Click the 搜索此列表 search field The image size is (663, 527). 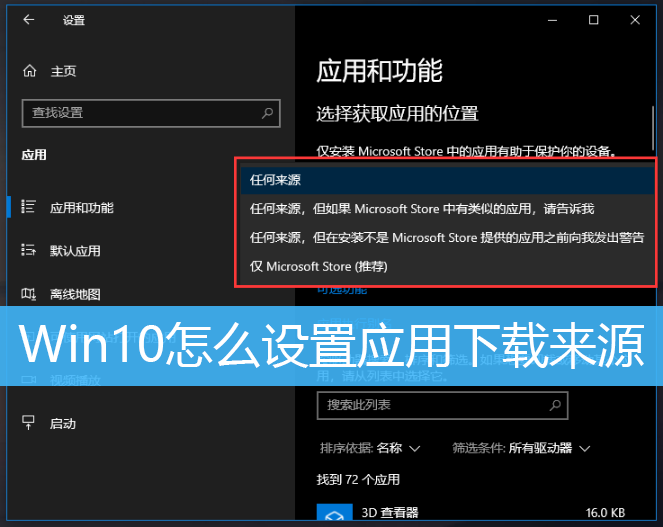430,405
